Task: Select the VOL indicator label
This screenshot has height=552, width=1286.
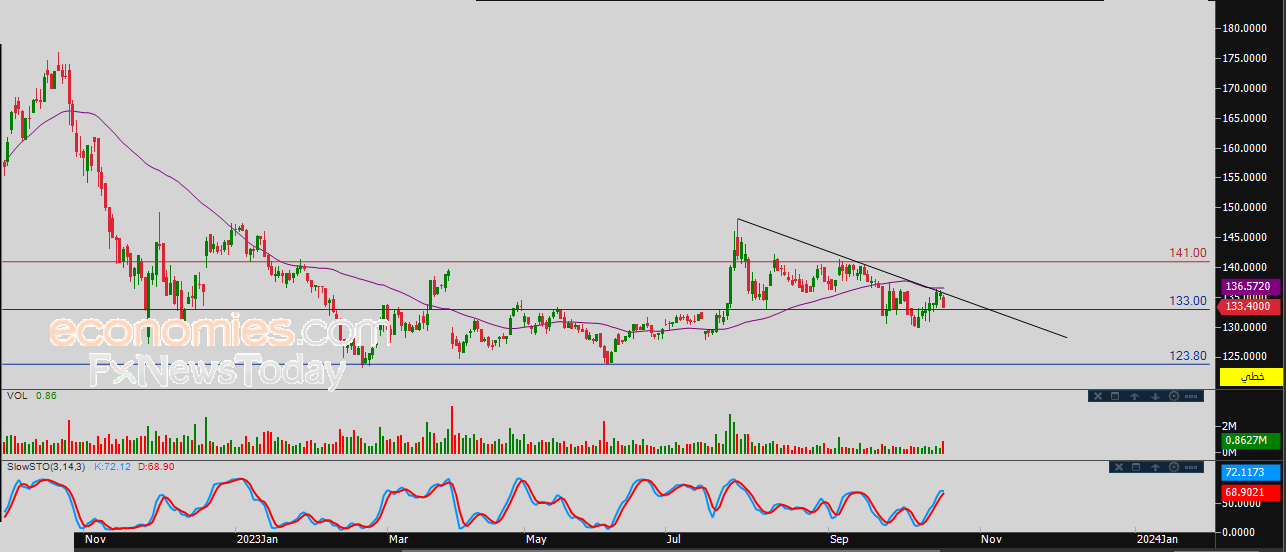Action: [16, 396]
